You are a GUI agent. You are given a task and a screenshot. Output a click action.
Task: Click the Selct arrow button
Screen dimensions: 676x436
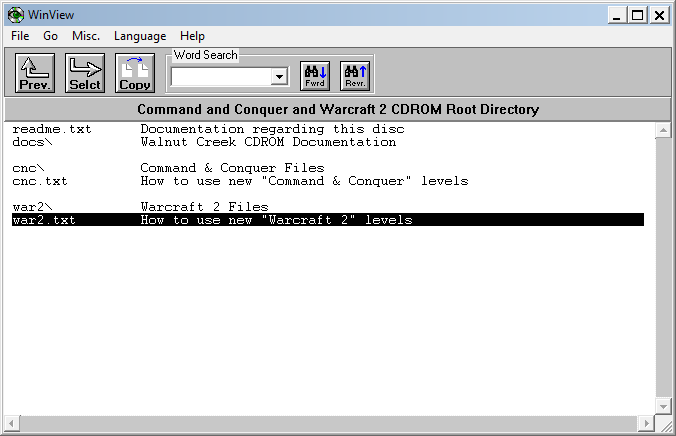[x=85, y=73]
